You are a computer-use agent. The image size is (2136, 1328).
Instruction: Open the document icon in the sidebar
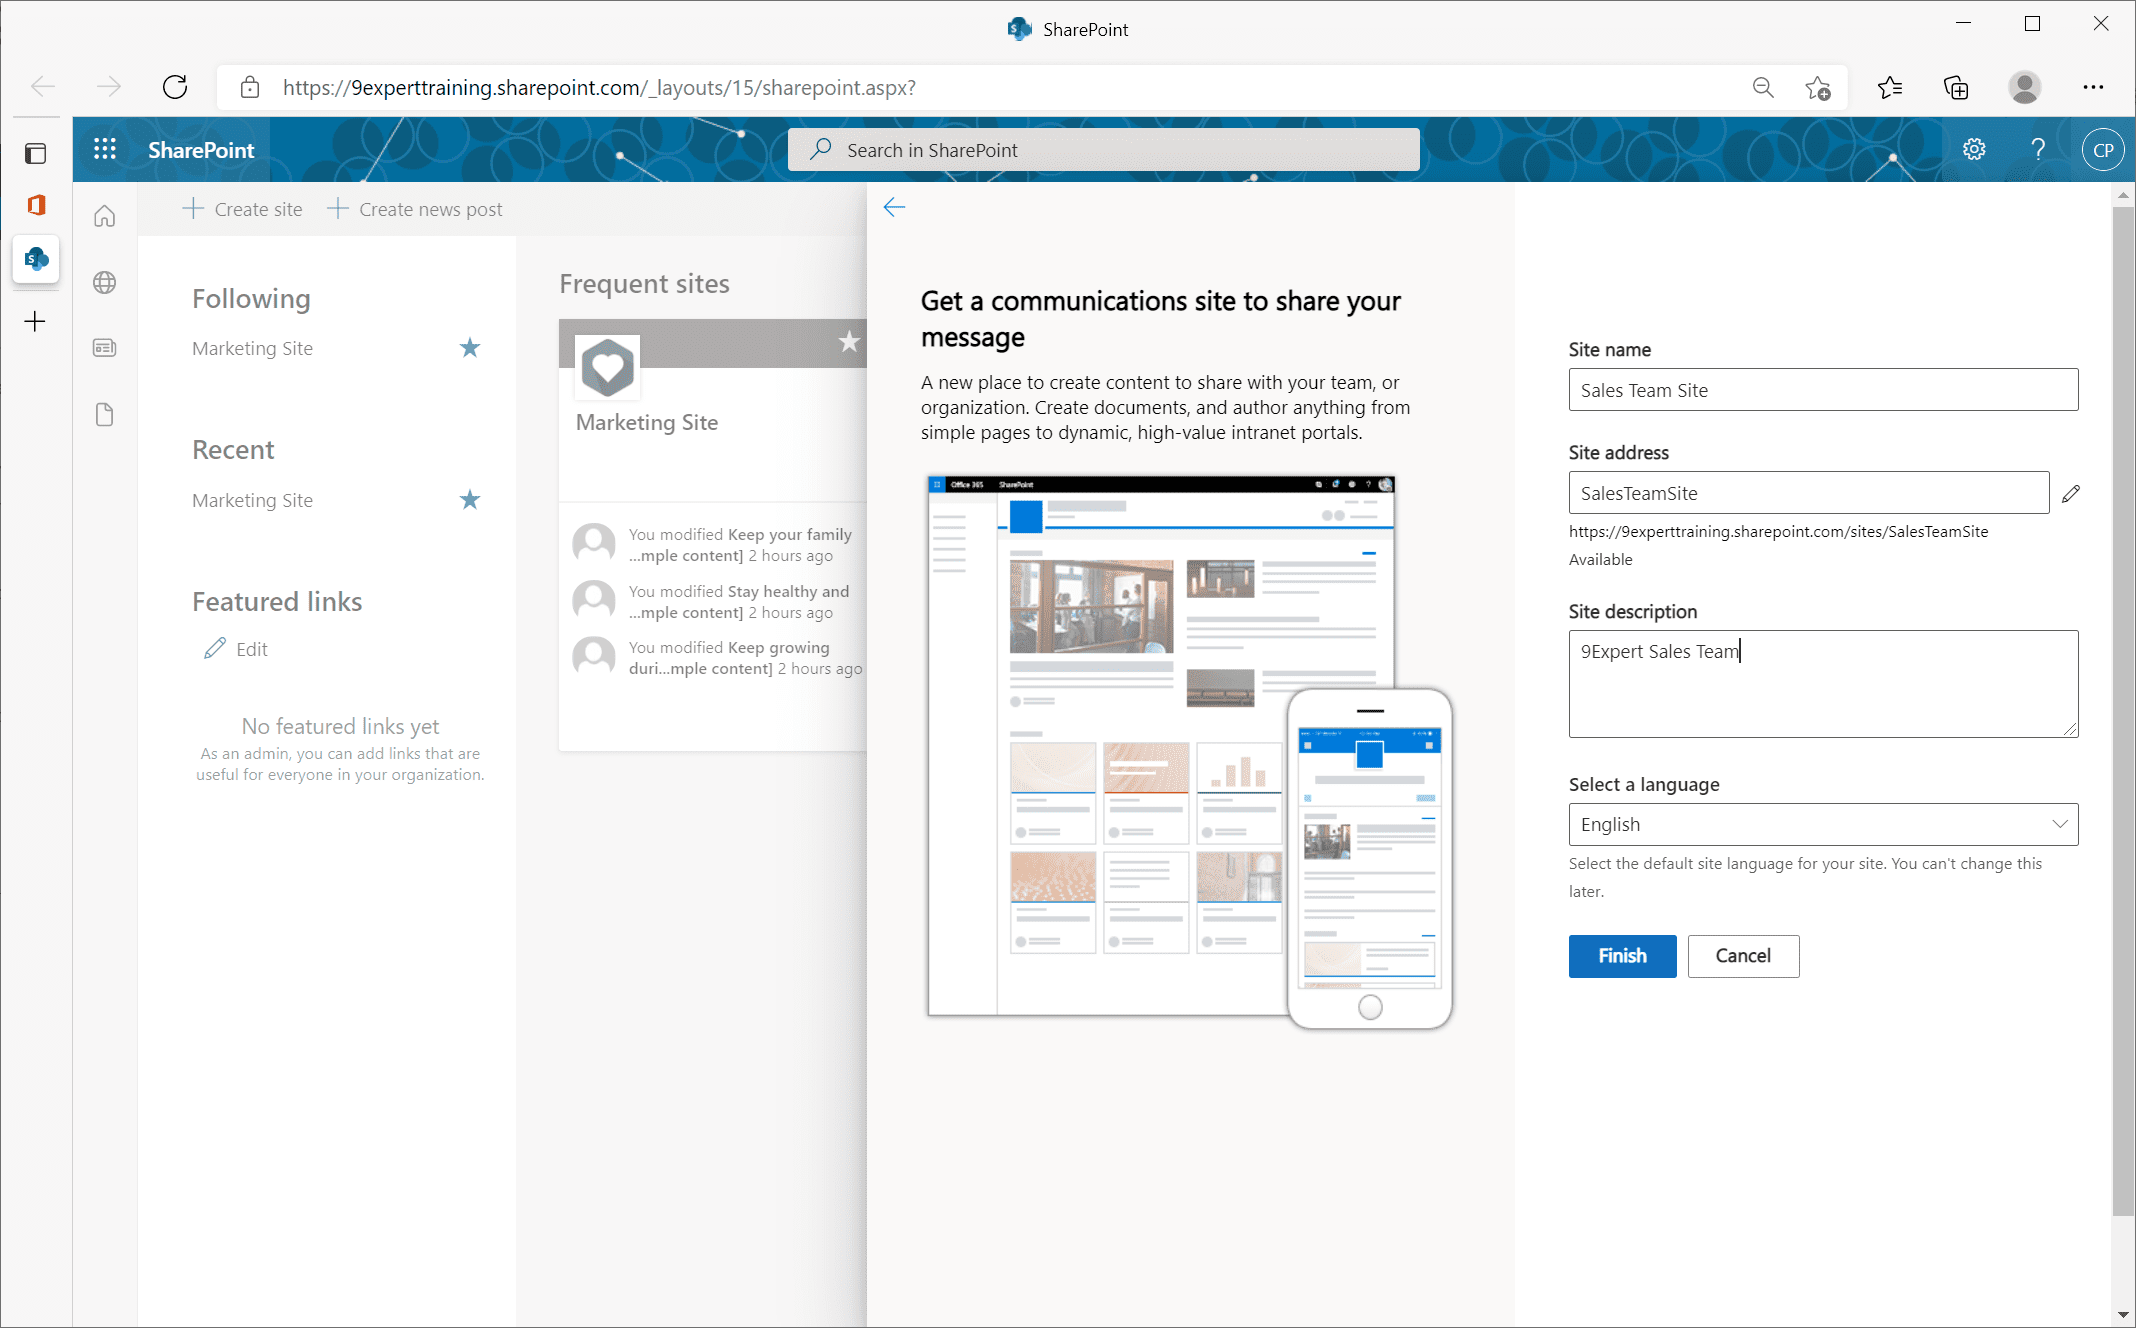(104, 414)
